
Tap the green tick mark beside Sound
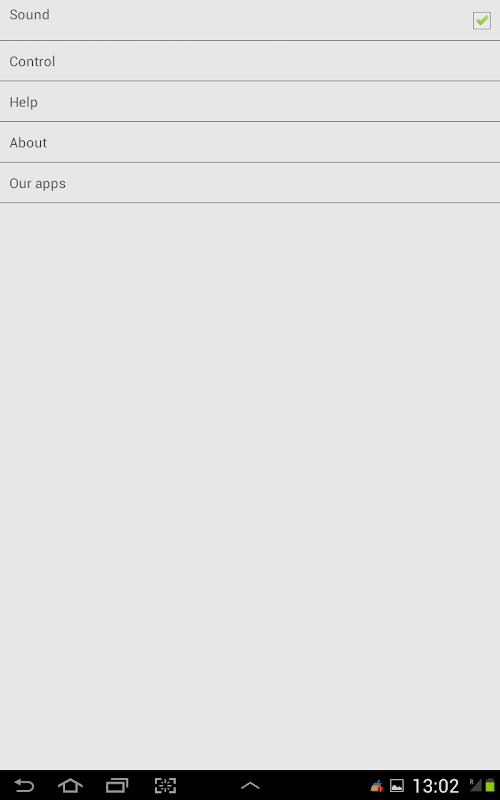click(482, 20)
